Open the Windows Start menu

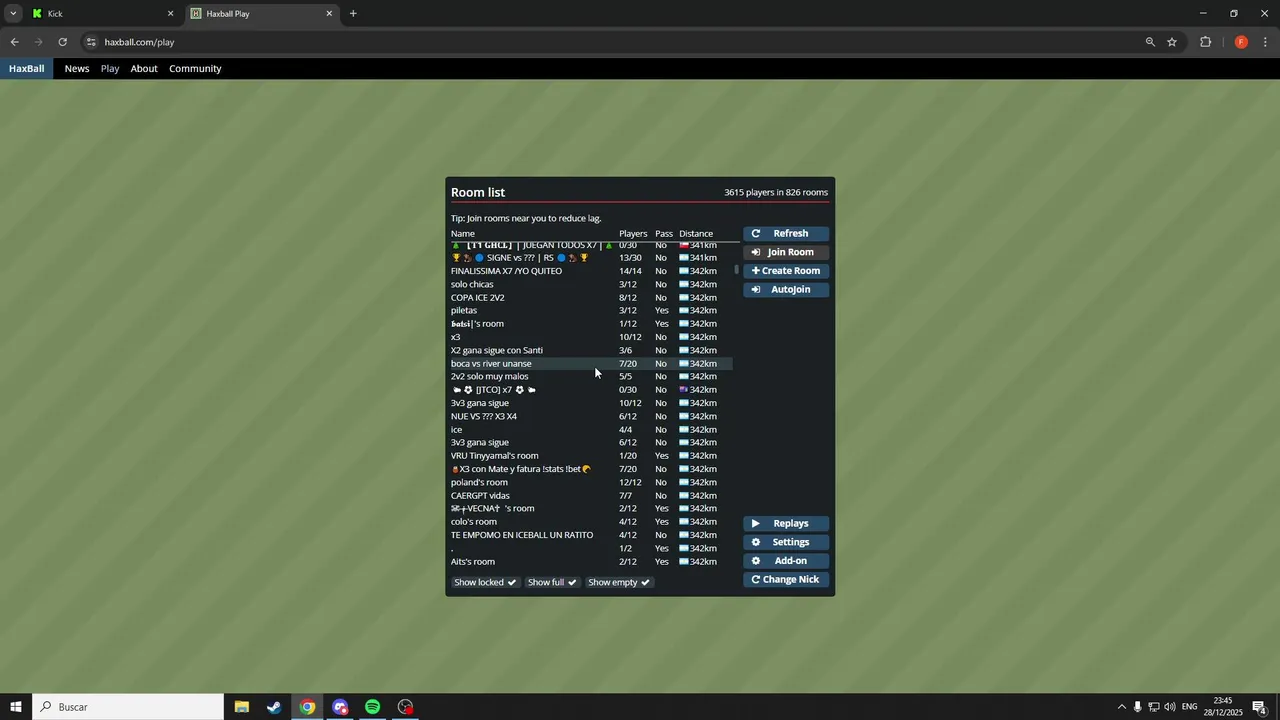[x=16, y=707]
